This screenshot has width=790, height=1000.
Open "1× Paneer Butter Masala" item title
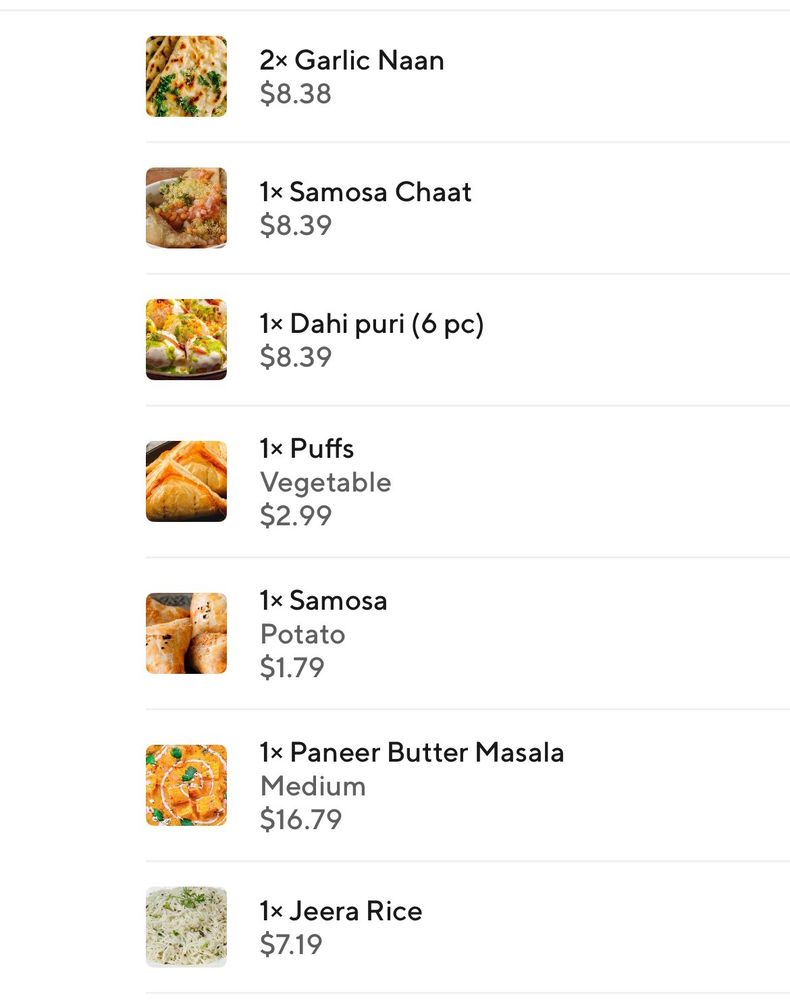(x=411, y=752)
